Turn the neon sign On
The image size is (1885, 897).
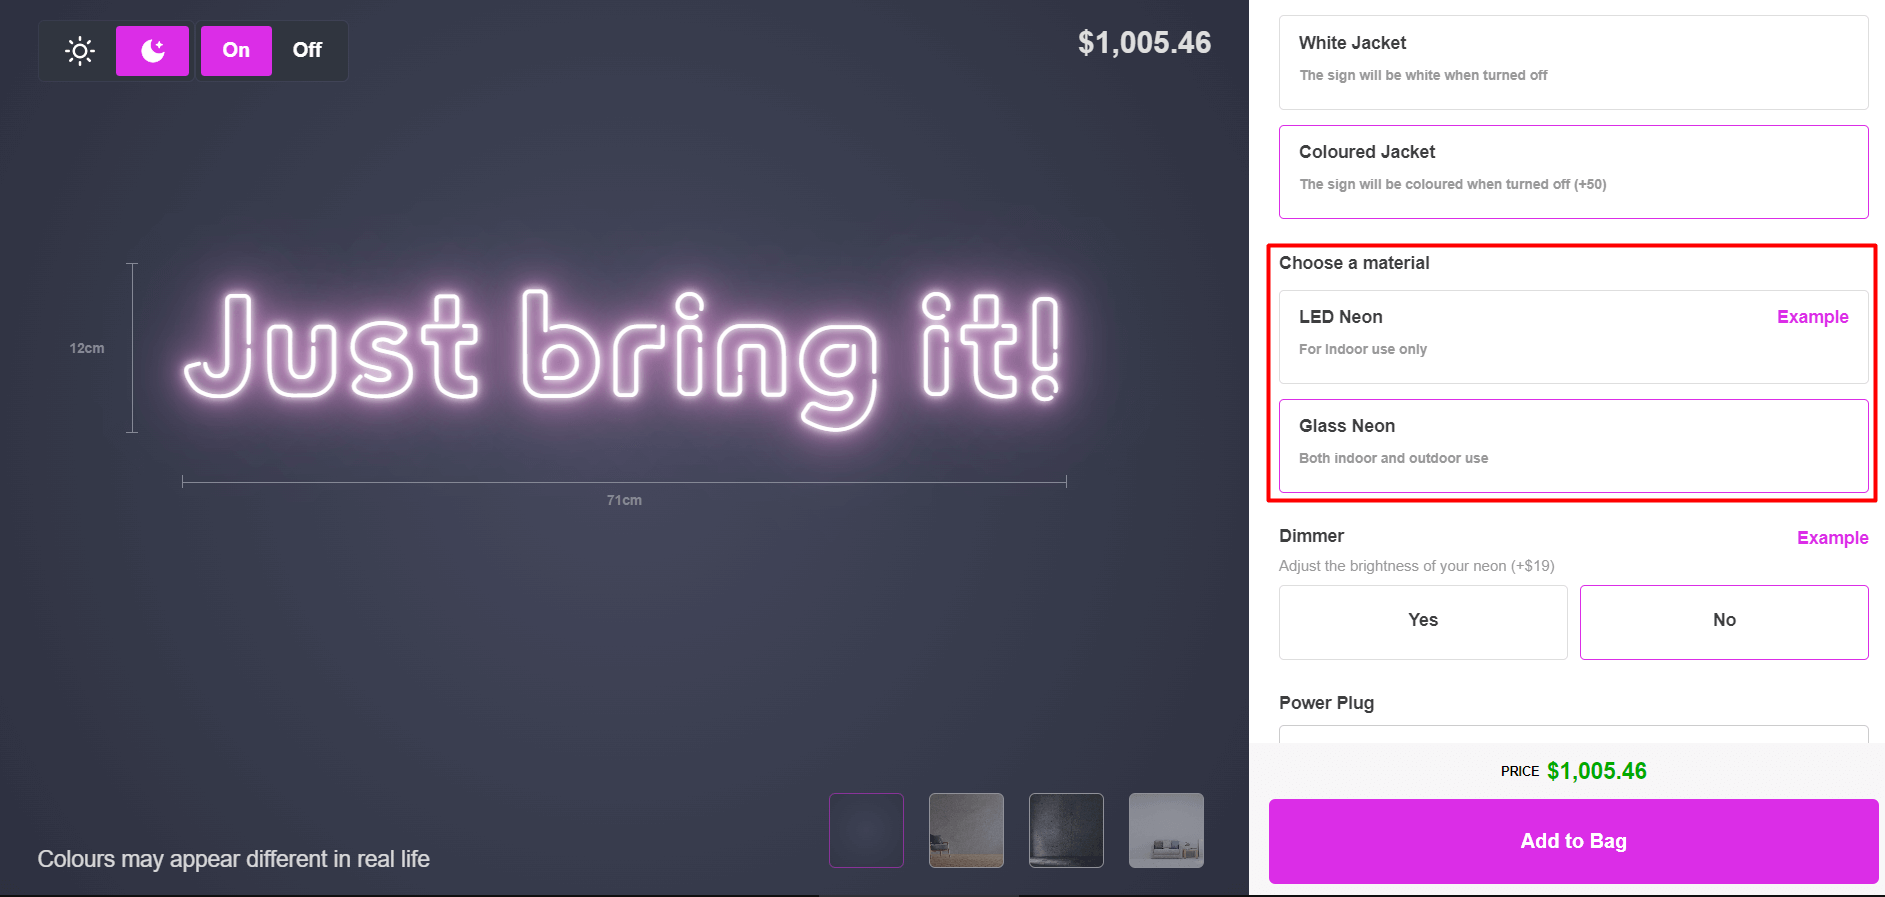[236, 51]
